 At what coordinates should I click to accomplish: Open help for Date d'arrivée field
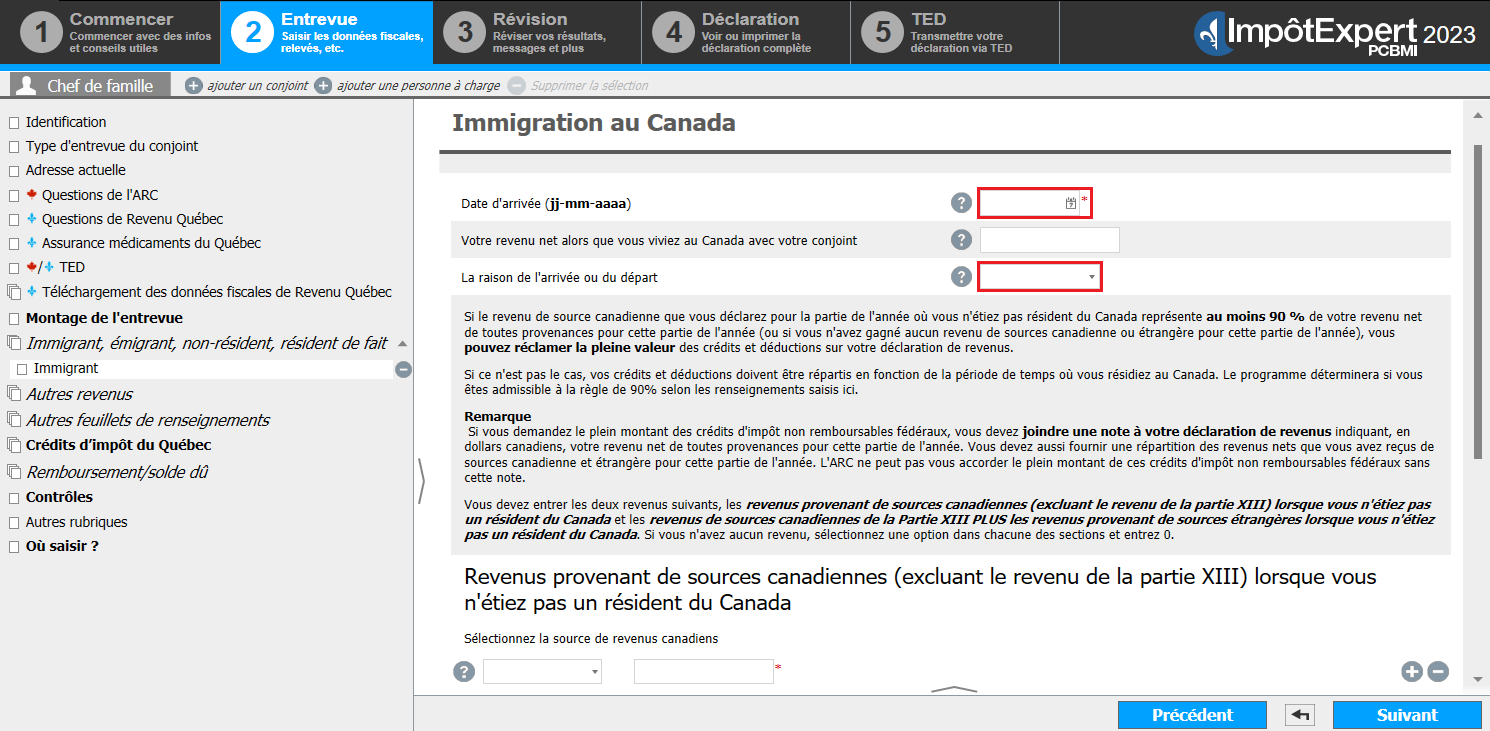pos(961,203)
